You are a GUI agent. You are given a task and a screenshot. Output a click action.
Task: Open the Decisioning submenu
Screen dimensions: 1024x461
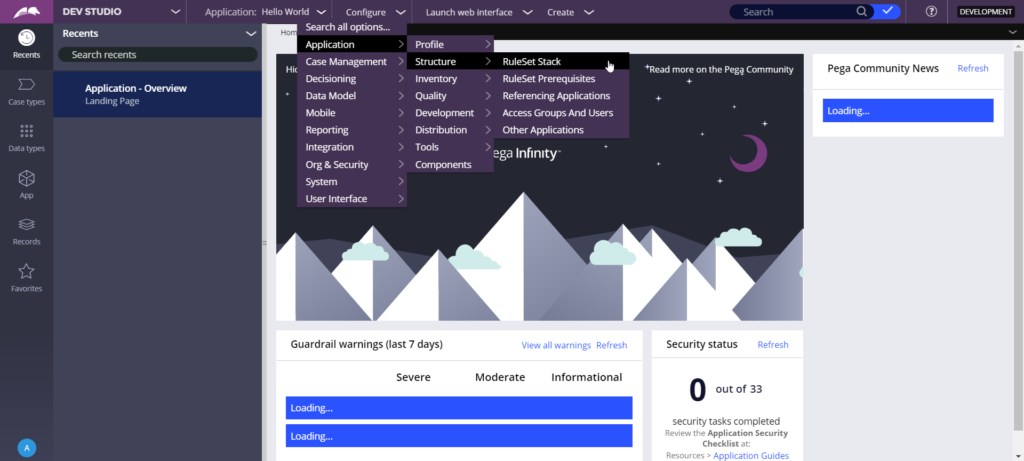click(352, 78)
